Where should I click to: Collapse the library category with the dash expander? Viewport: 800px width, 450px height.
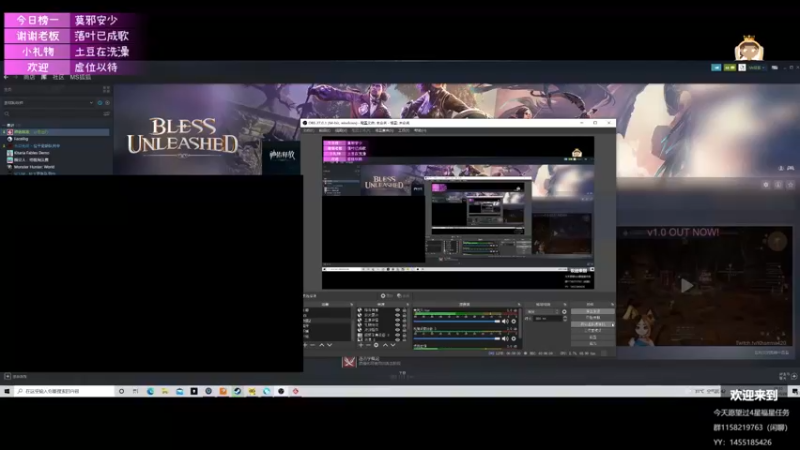pos(5,125)
